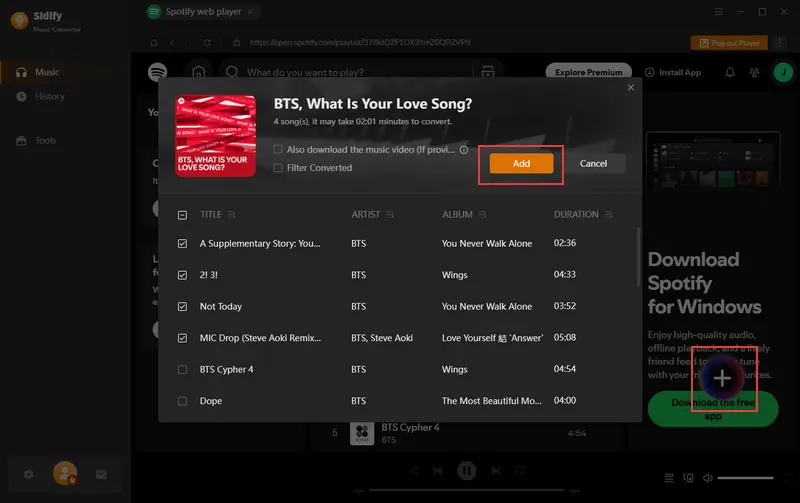Image resolution: width=800 pixels, height=503 pixels.
Task: Open the playlist cover thumbnail
Action: pos(215,136)
